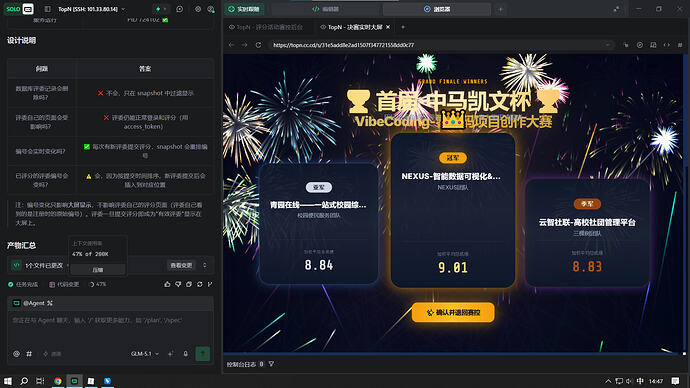
Task: Regenerate the response with refresh icon
Action: pyautogui.click(x=200, y=285)
